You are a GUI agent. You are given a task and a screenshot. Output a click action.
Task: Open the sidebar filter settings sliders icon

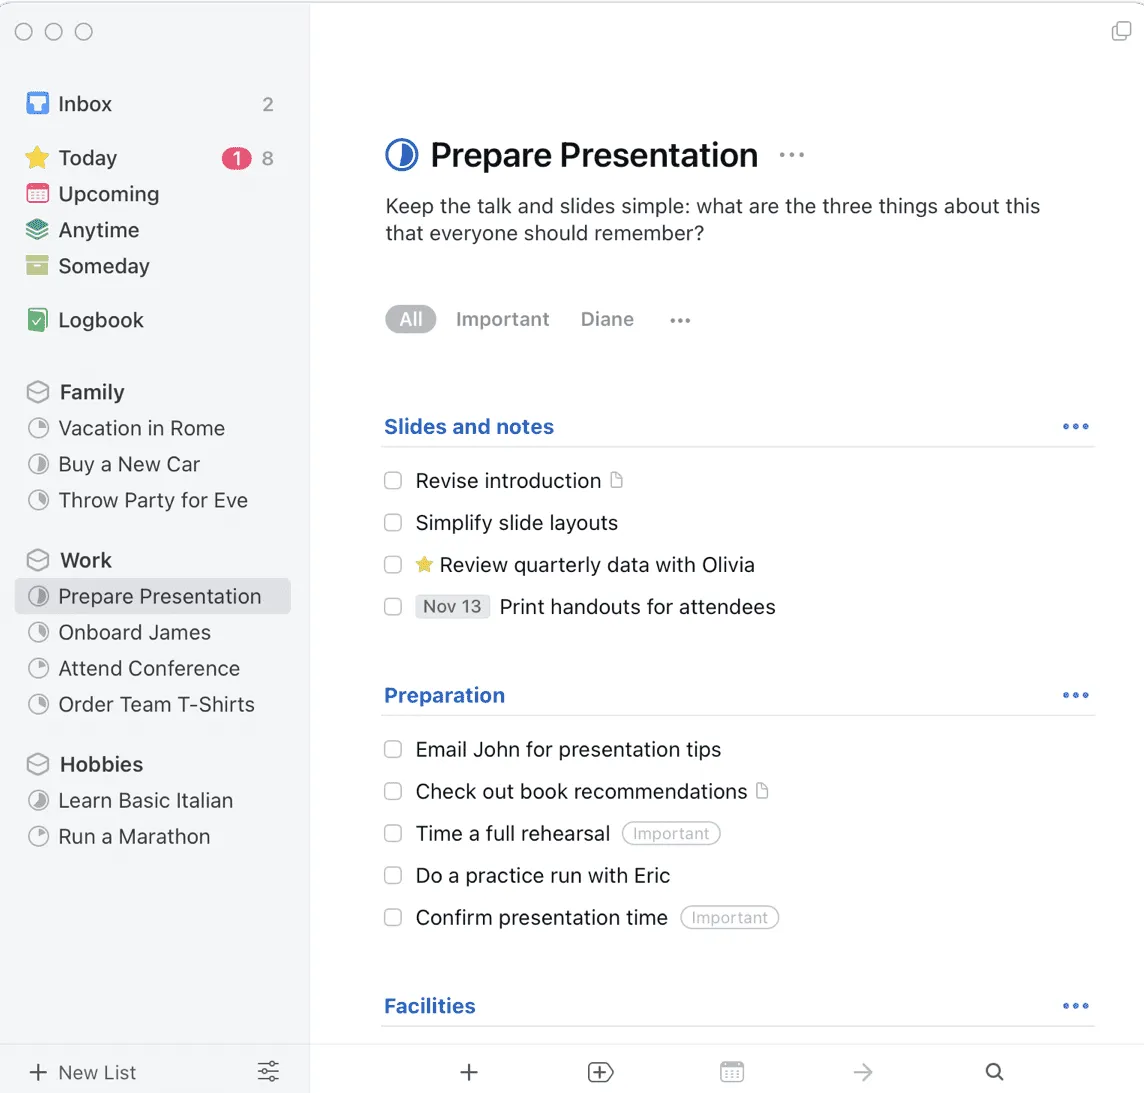(x=268, y=1071)
